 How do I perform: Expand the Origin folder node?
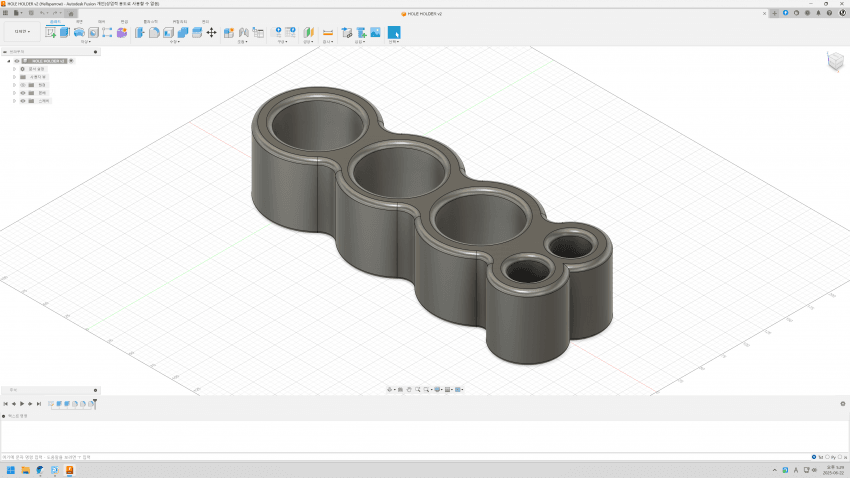coord(15,85)
